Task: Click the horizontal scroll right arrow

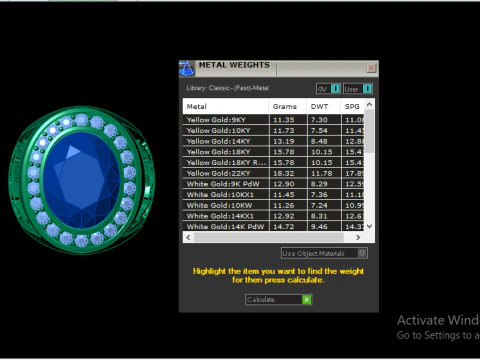Action: coord(358,237)
